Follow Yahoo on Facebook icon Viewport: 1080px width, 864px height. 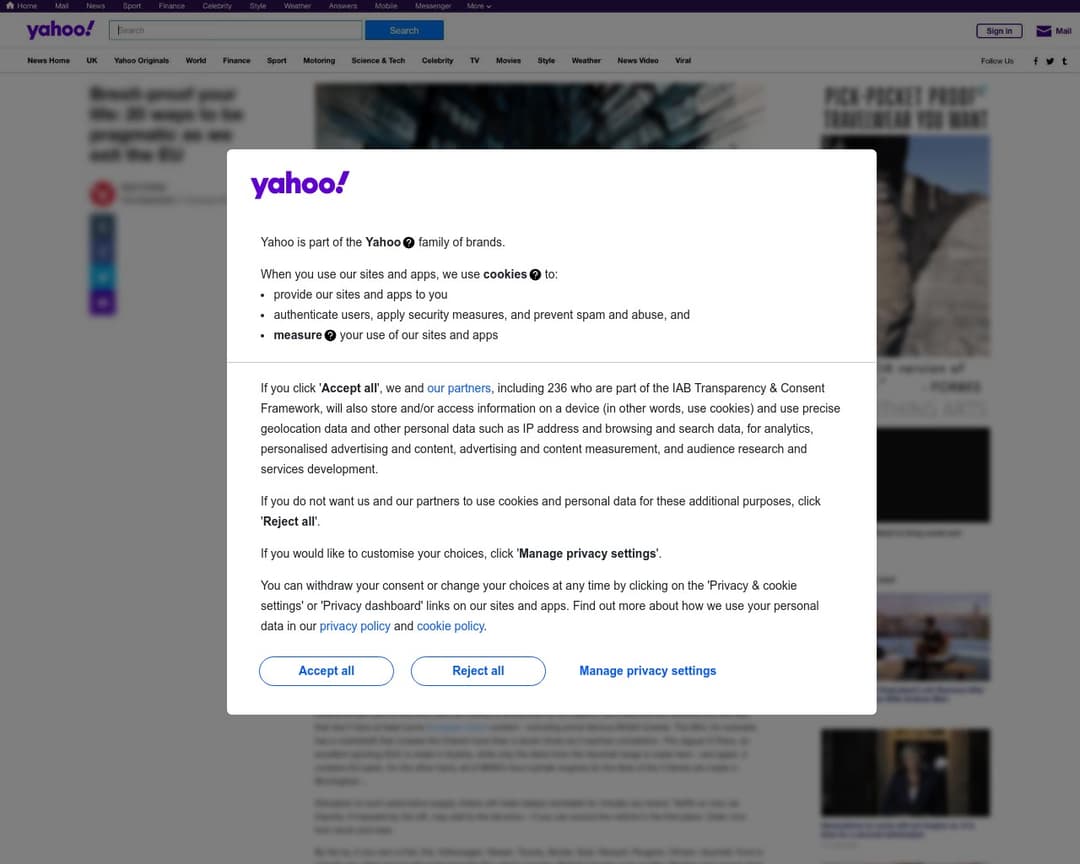pyautogui.click(x=1035, y=61)
